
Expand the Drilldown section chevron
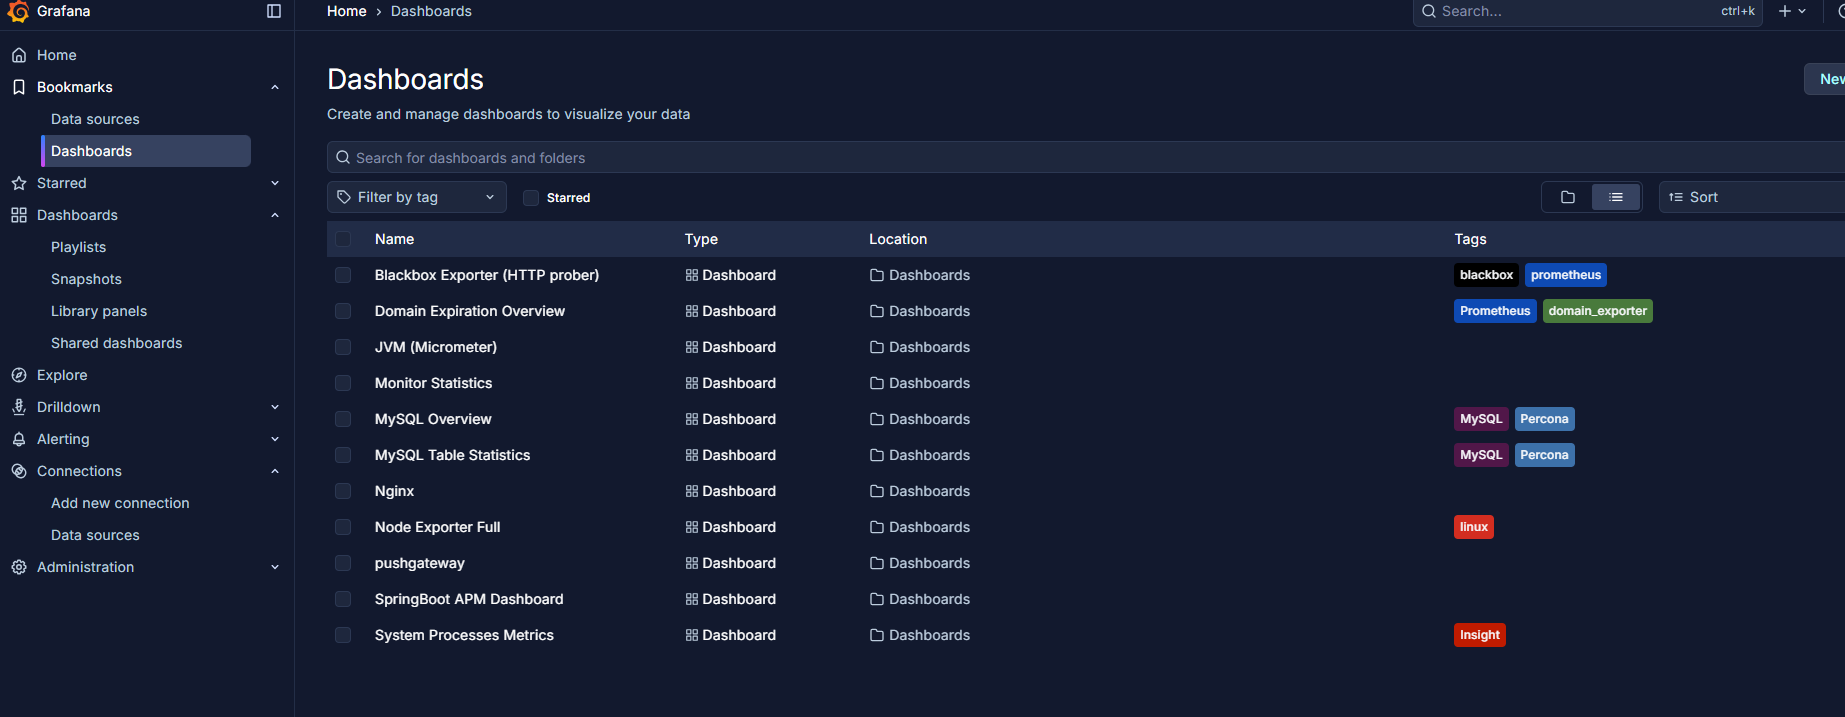275,407
